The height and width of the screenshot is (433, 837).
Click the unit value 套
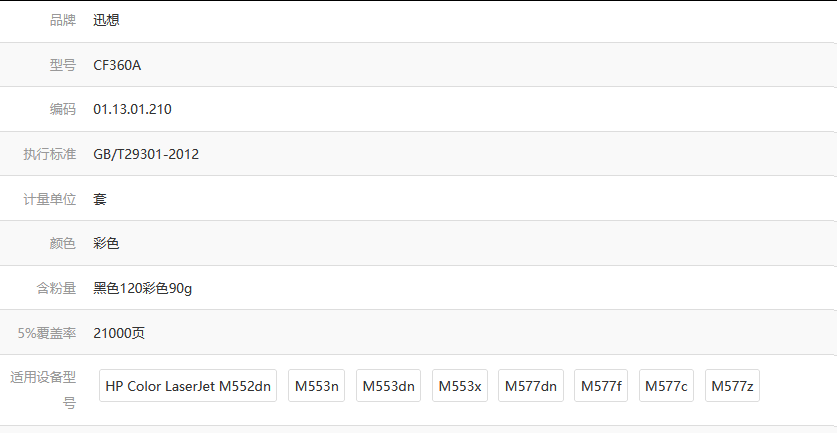tap(100, 199)
